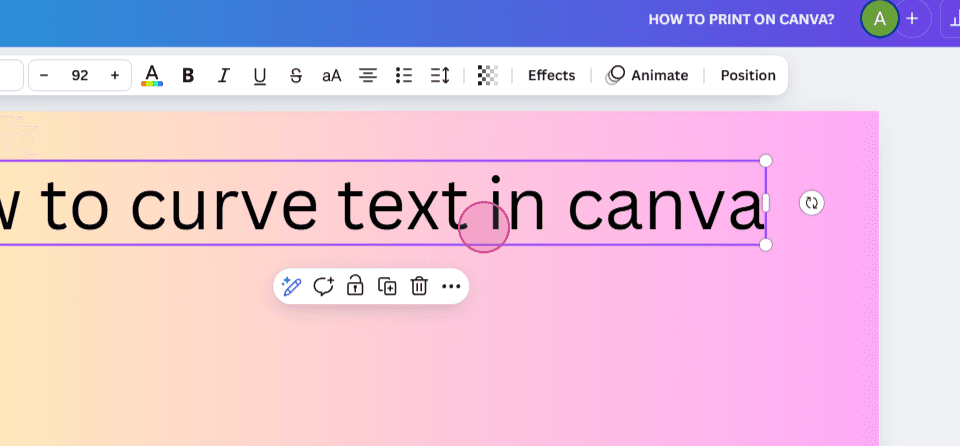Click the Magic Write pencil icon
The image size is (960, 446).
(x=291, y=286)
